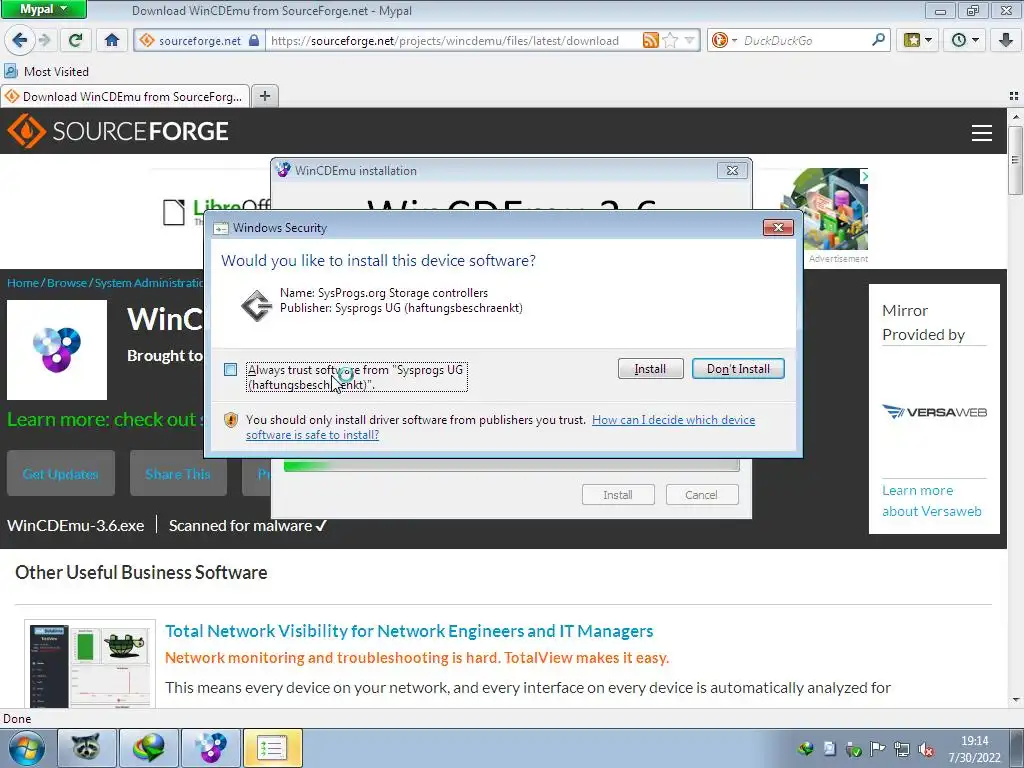Screen dimensions: 1024x768
Task: Reload the page with the refresh icon
Action: pos(76,40)
